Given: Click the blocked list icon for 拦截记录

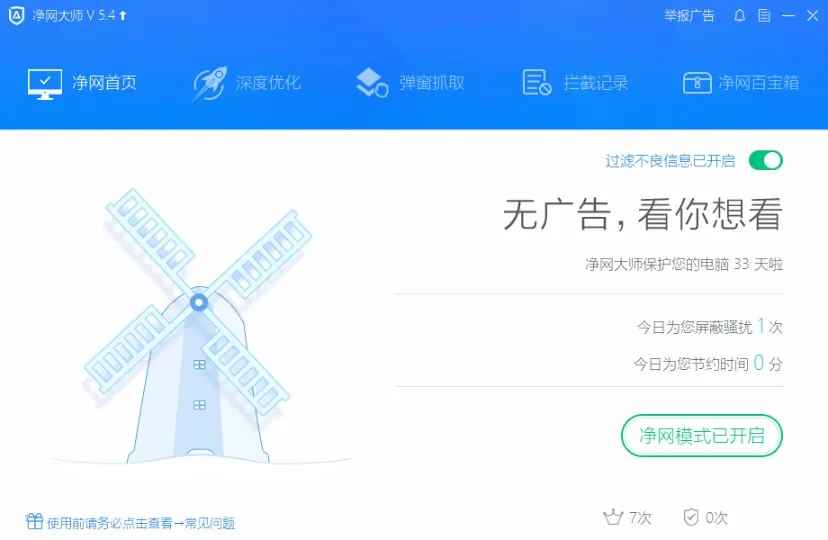Looking at the screenshot, I should [537, 83].
